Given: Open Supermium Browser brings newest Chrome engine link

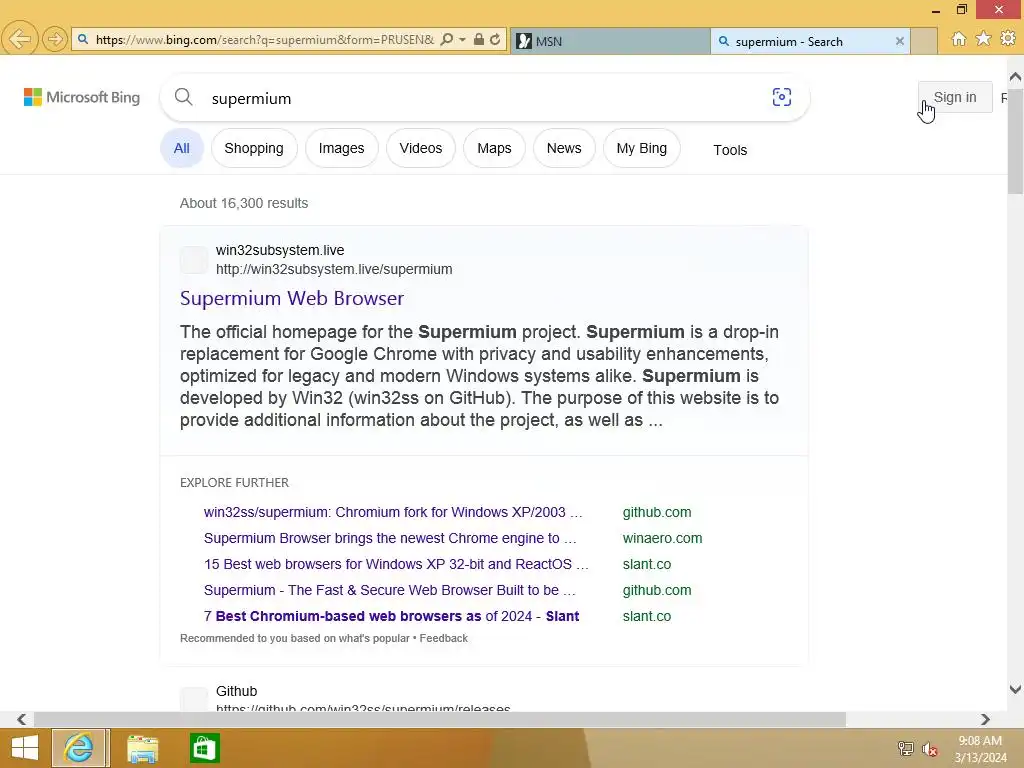Looking at the screenshot, I should [x=390, y=538].
